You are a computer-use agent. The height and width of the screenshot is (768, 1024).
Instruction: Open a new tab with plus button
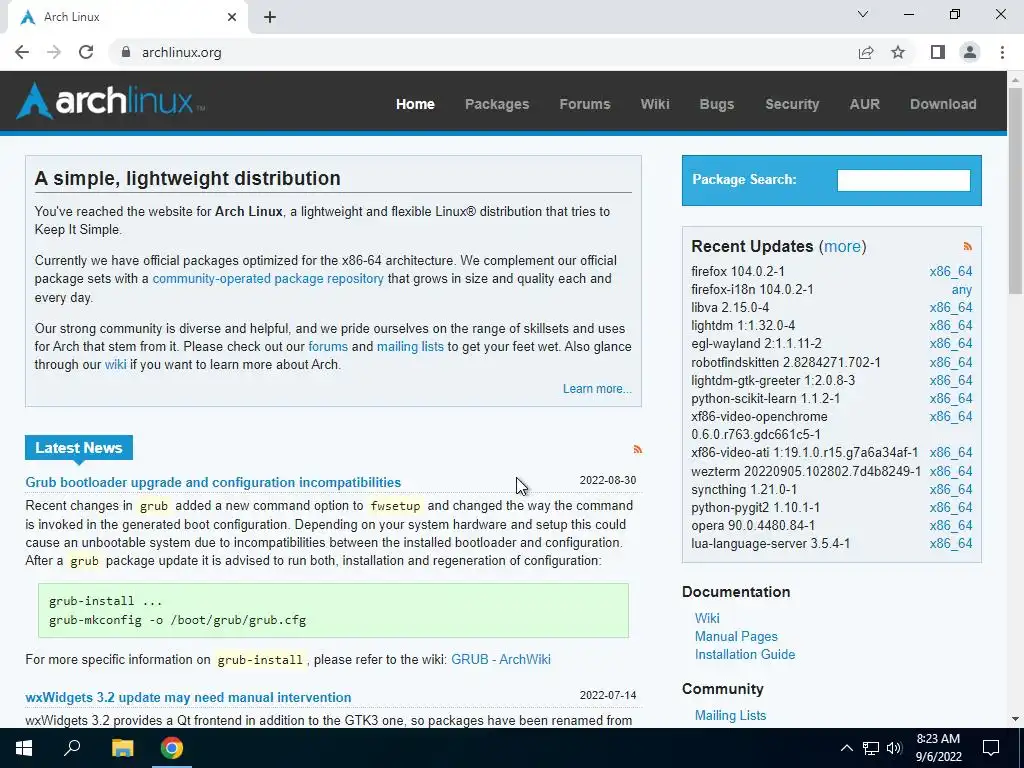(270, 17)
